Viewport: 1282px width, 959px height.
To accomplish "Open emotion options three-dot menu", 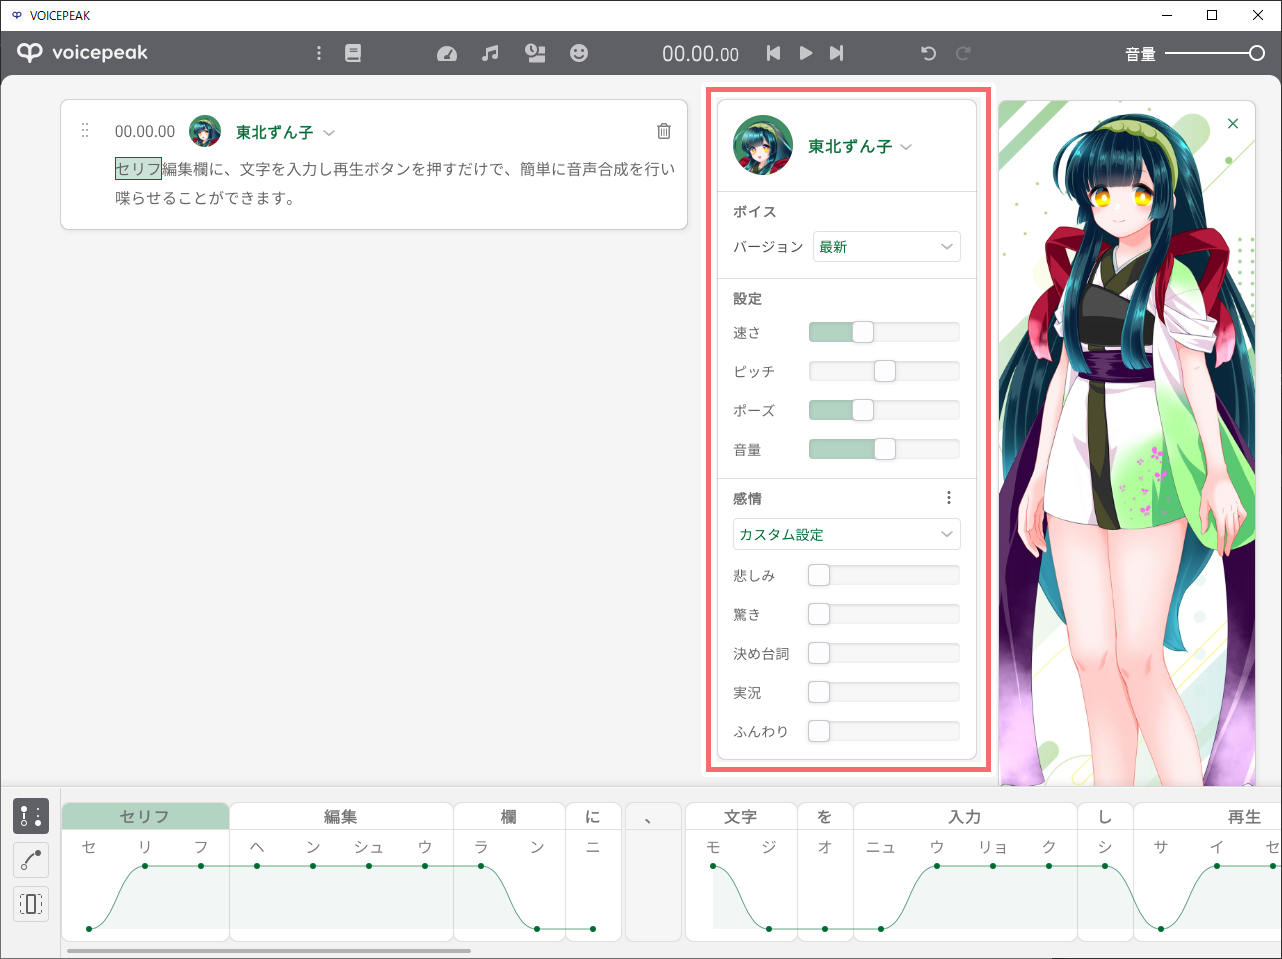I will [x=948, y=498].
